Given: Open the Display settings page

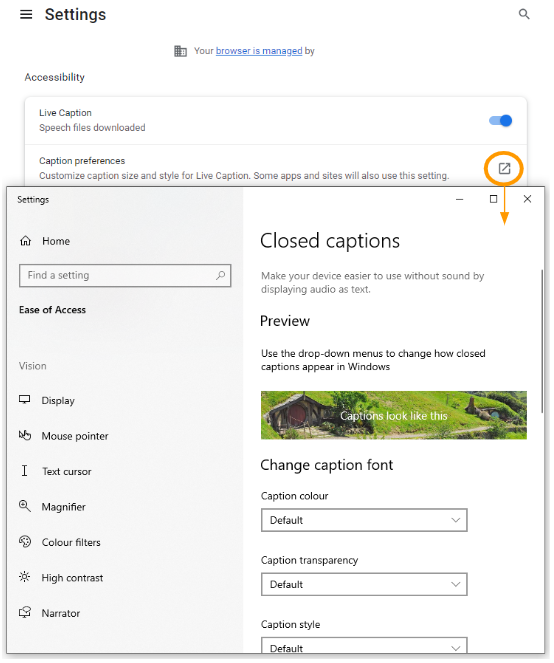Looking at the screenshot, I should pyautogui.click(x=58, y=400).
